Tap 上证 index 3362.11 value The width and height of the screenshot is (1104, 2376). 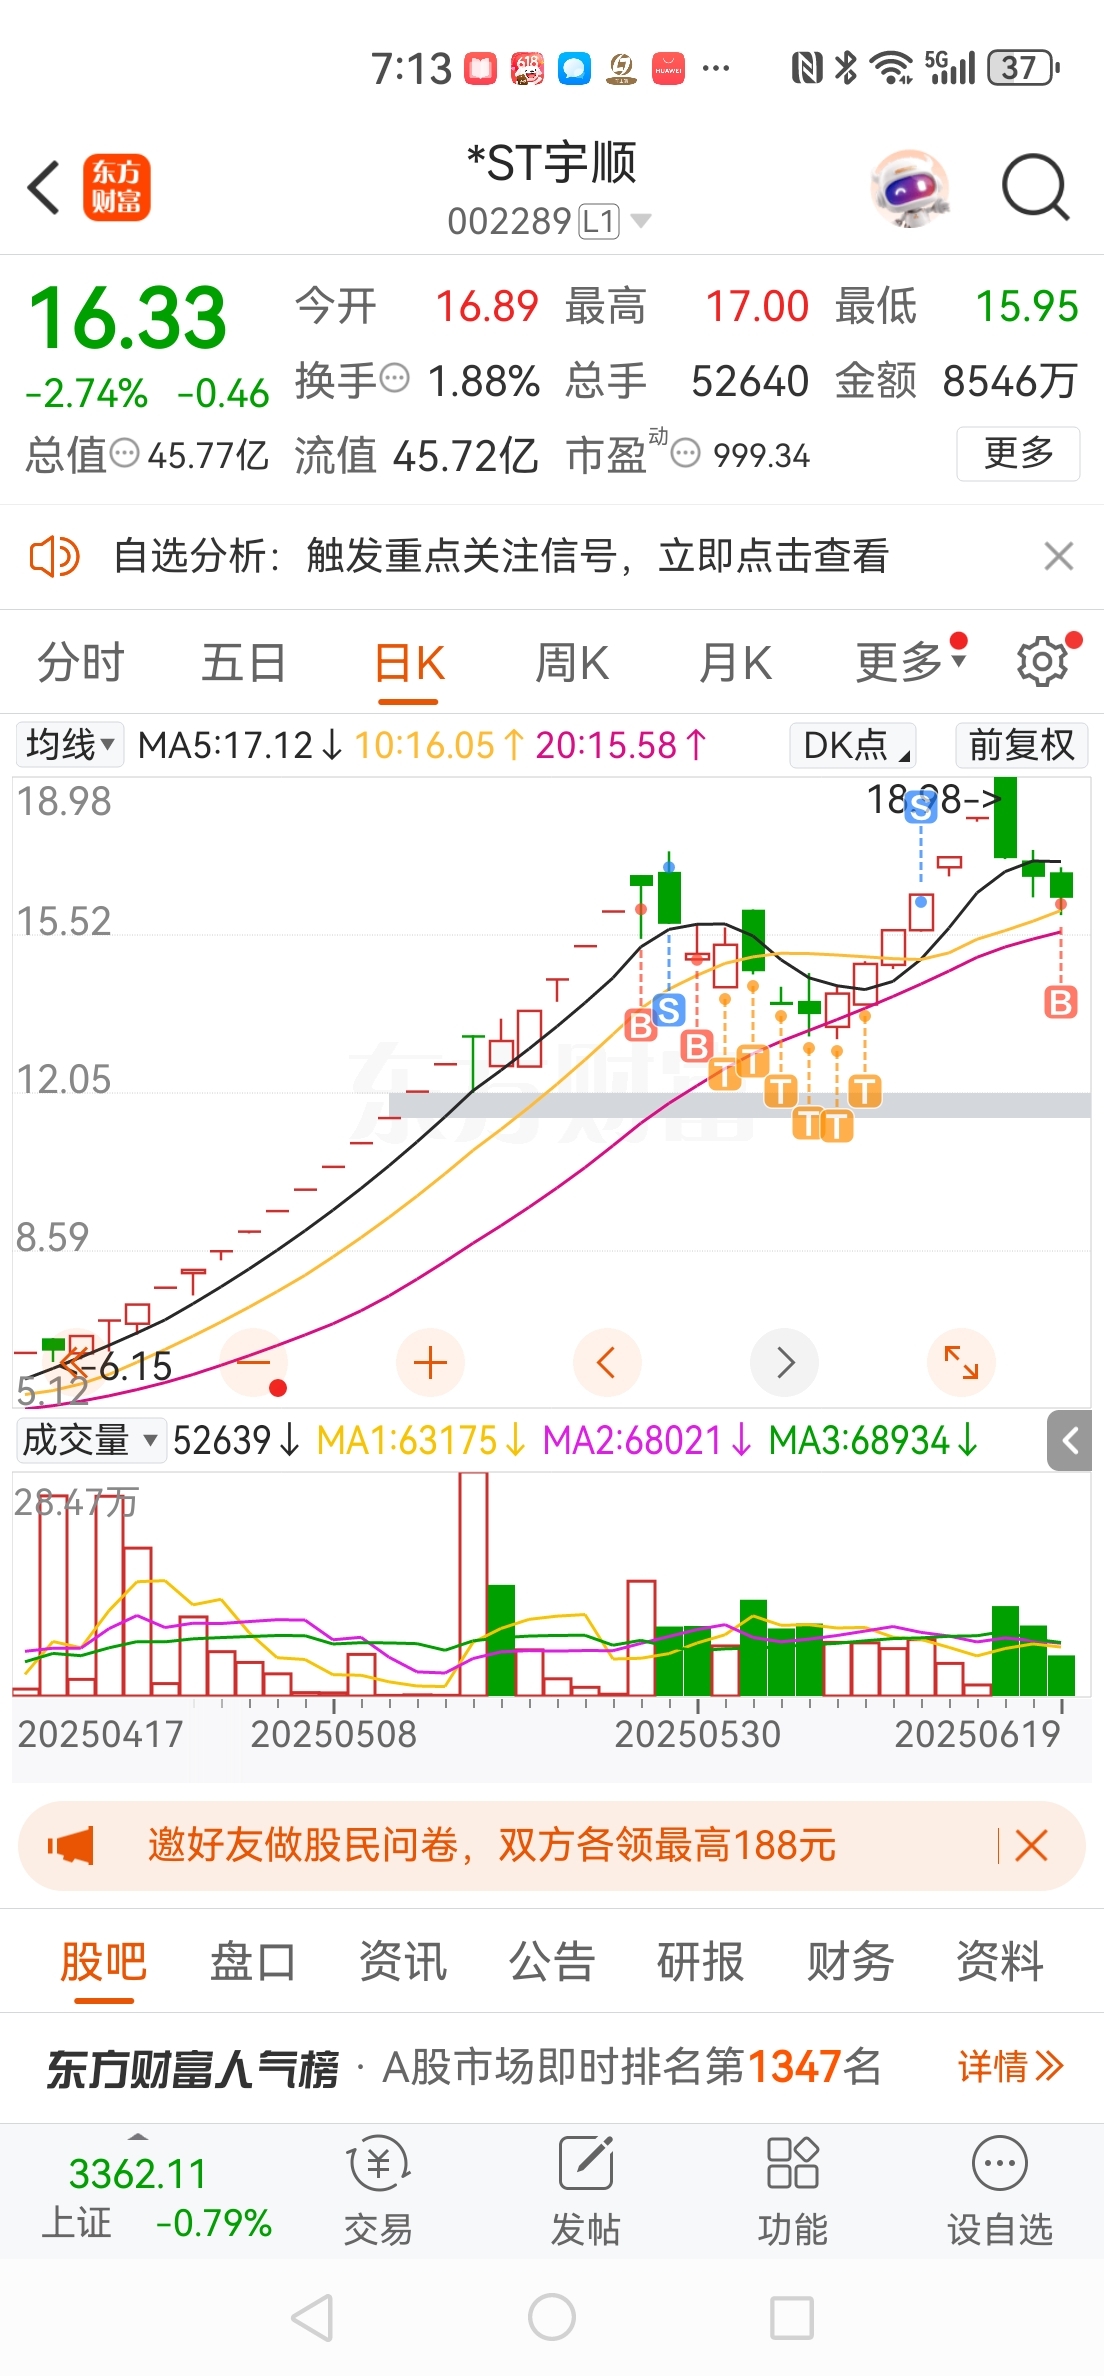coord(138,2173)
